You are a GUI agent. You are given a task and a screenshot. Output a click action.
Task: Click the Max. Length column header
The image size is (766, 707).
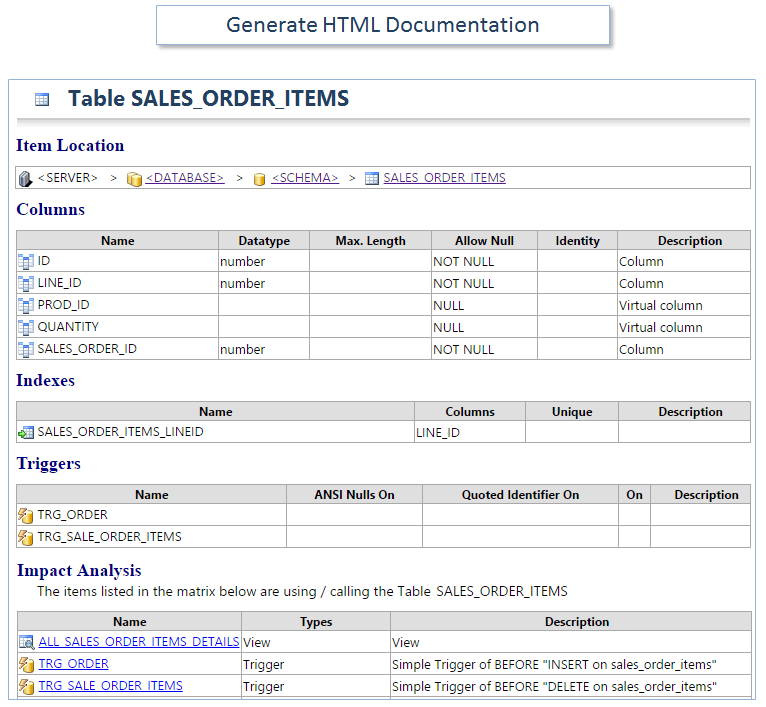[370, 240]
